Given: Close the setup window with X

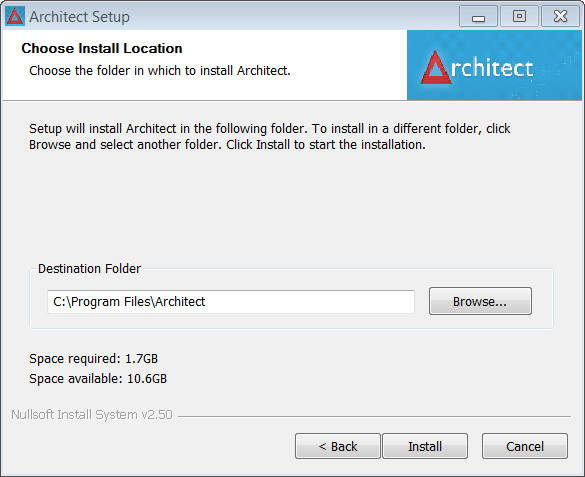Looking at the screenshot, I should [x=560, y=16].
